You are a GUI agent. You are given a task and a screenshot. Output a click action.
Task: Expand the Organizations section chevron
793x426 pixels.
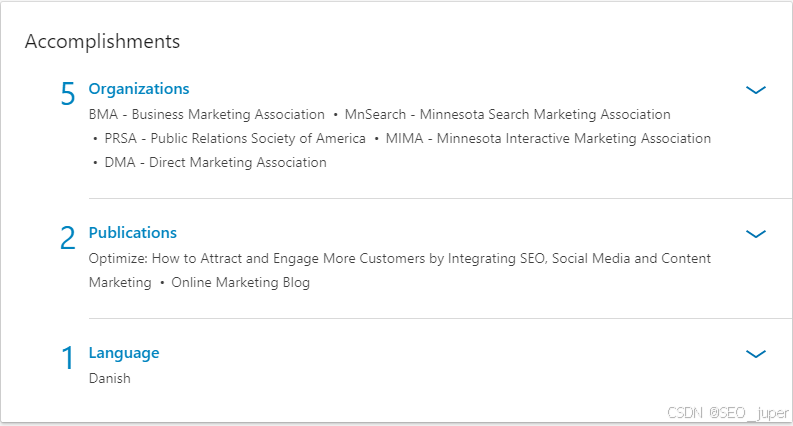click(x=756, y=90)
